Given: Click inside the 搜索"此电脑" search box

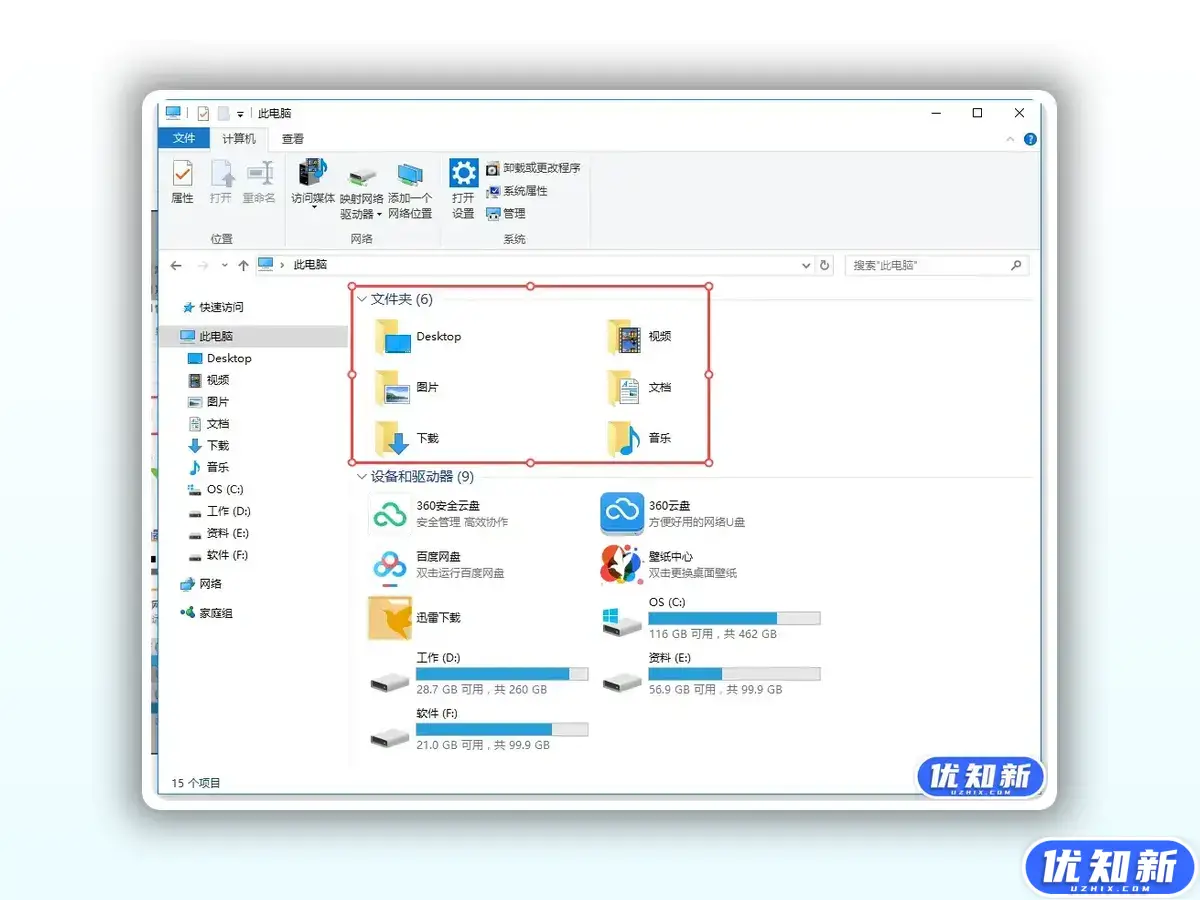Looking at the screenshot, I should coord(930,265).
